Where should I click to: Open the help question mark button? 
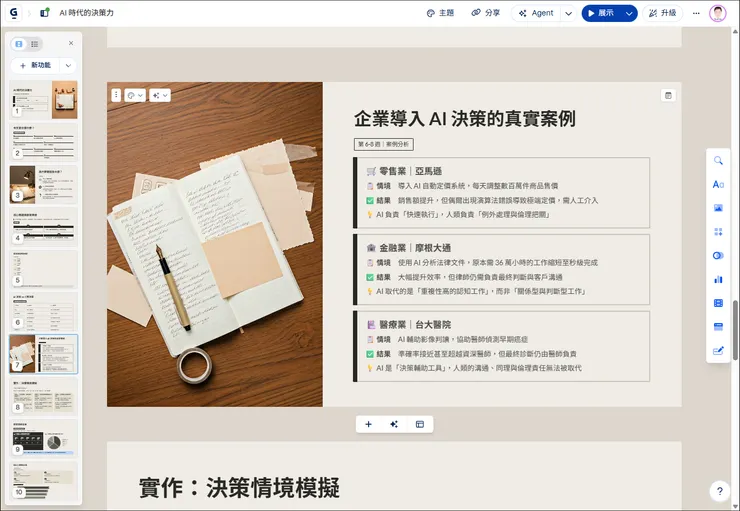[719, 491]
